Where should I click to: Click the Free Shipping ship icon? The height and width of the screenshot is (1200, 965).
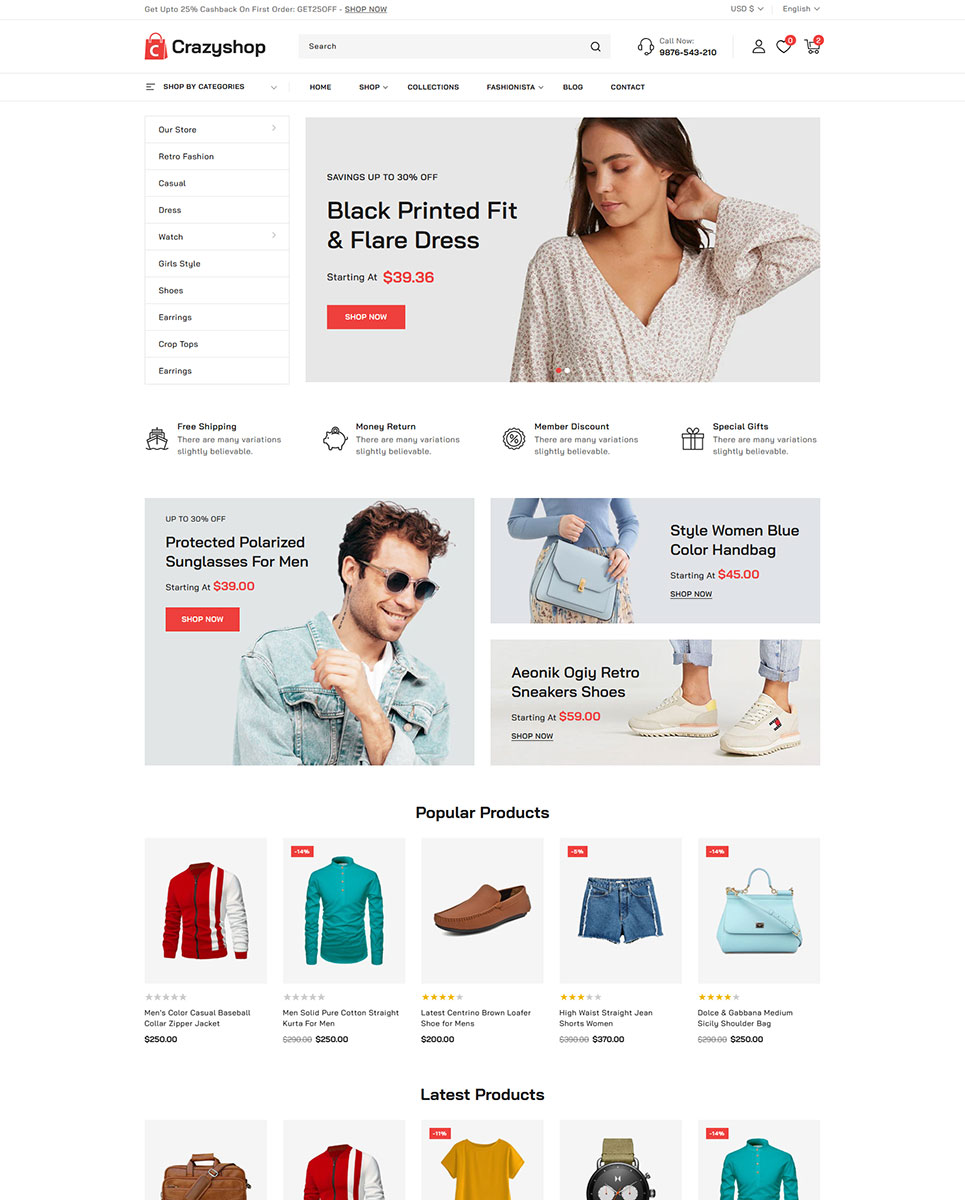[x=157, y=439]
